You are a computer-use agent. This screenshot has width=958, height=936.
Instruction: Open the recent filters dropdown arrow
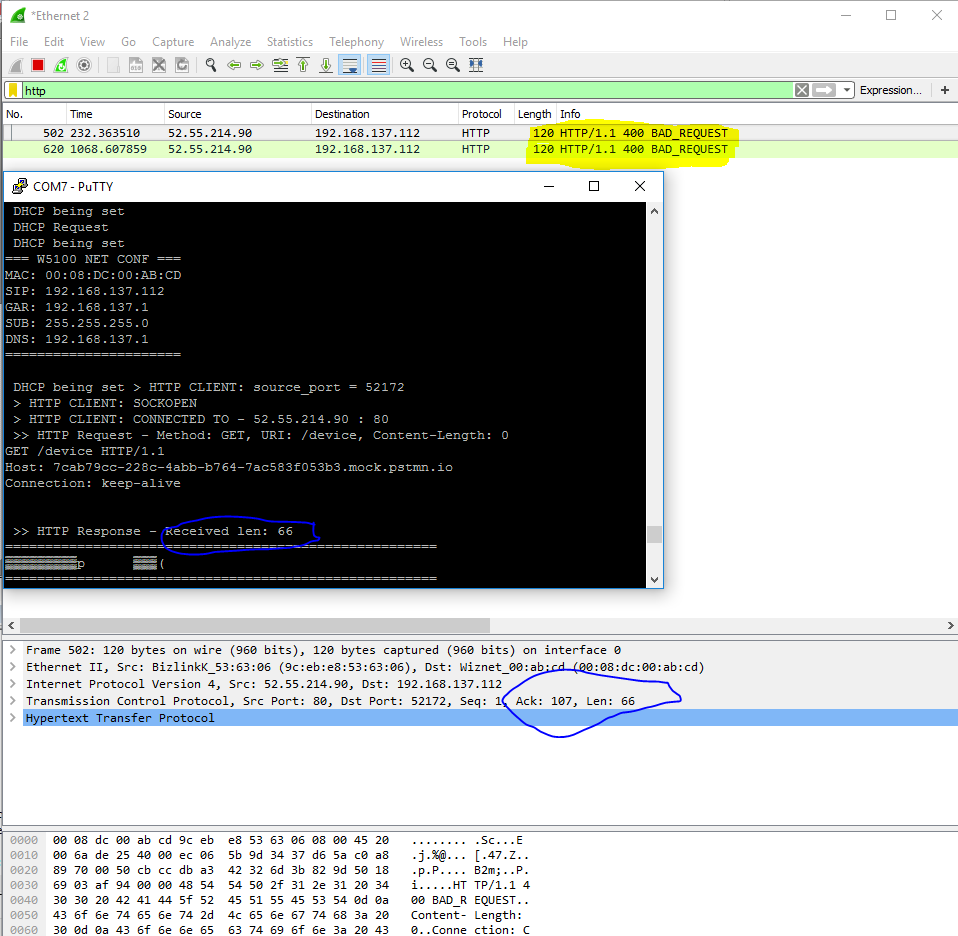coord(847,90)
